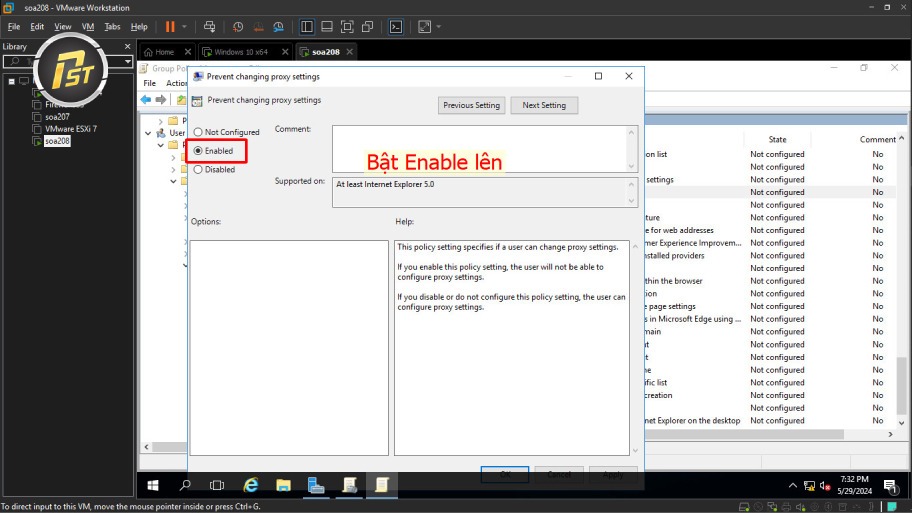
Task: Open the console view icon
Action: pos(396,27)
